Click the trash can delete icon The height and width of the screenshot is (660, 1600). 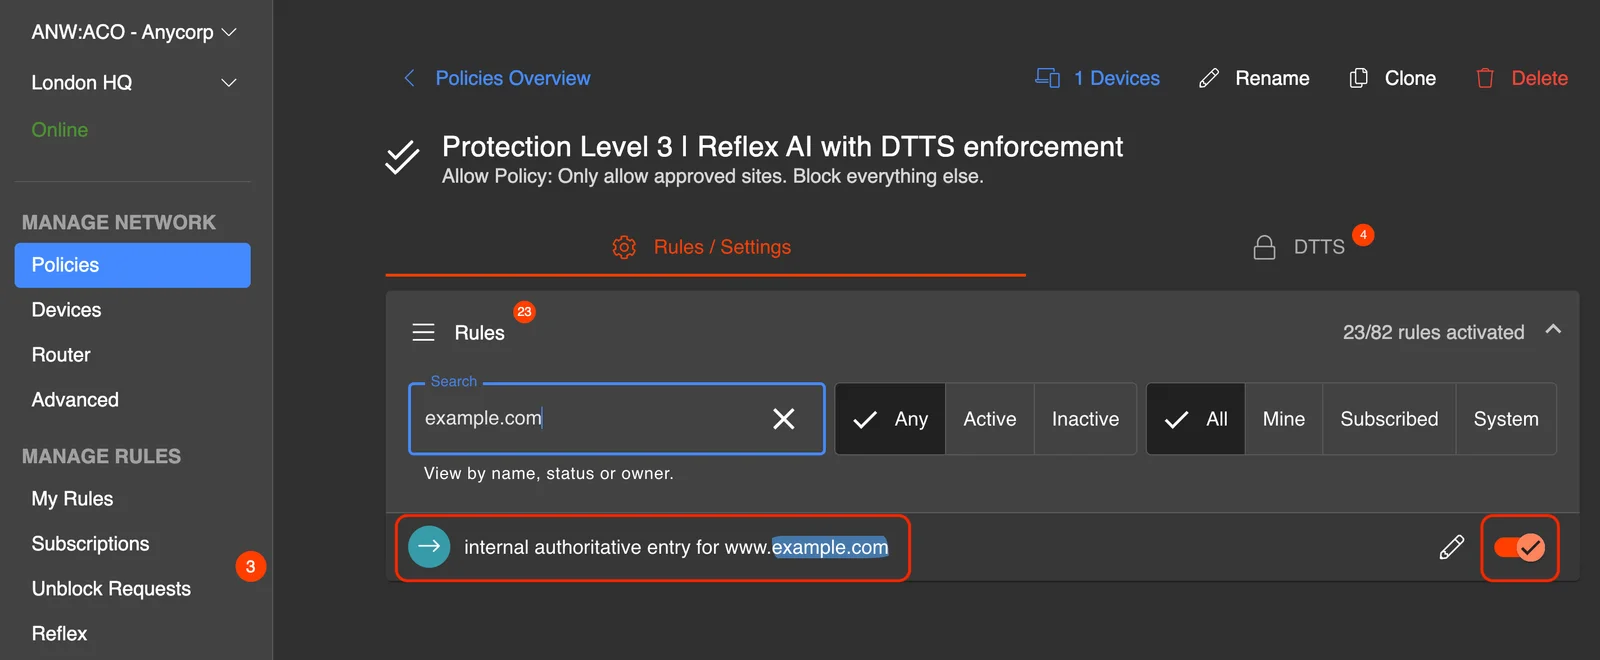(x=1485, y=78)
